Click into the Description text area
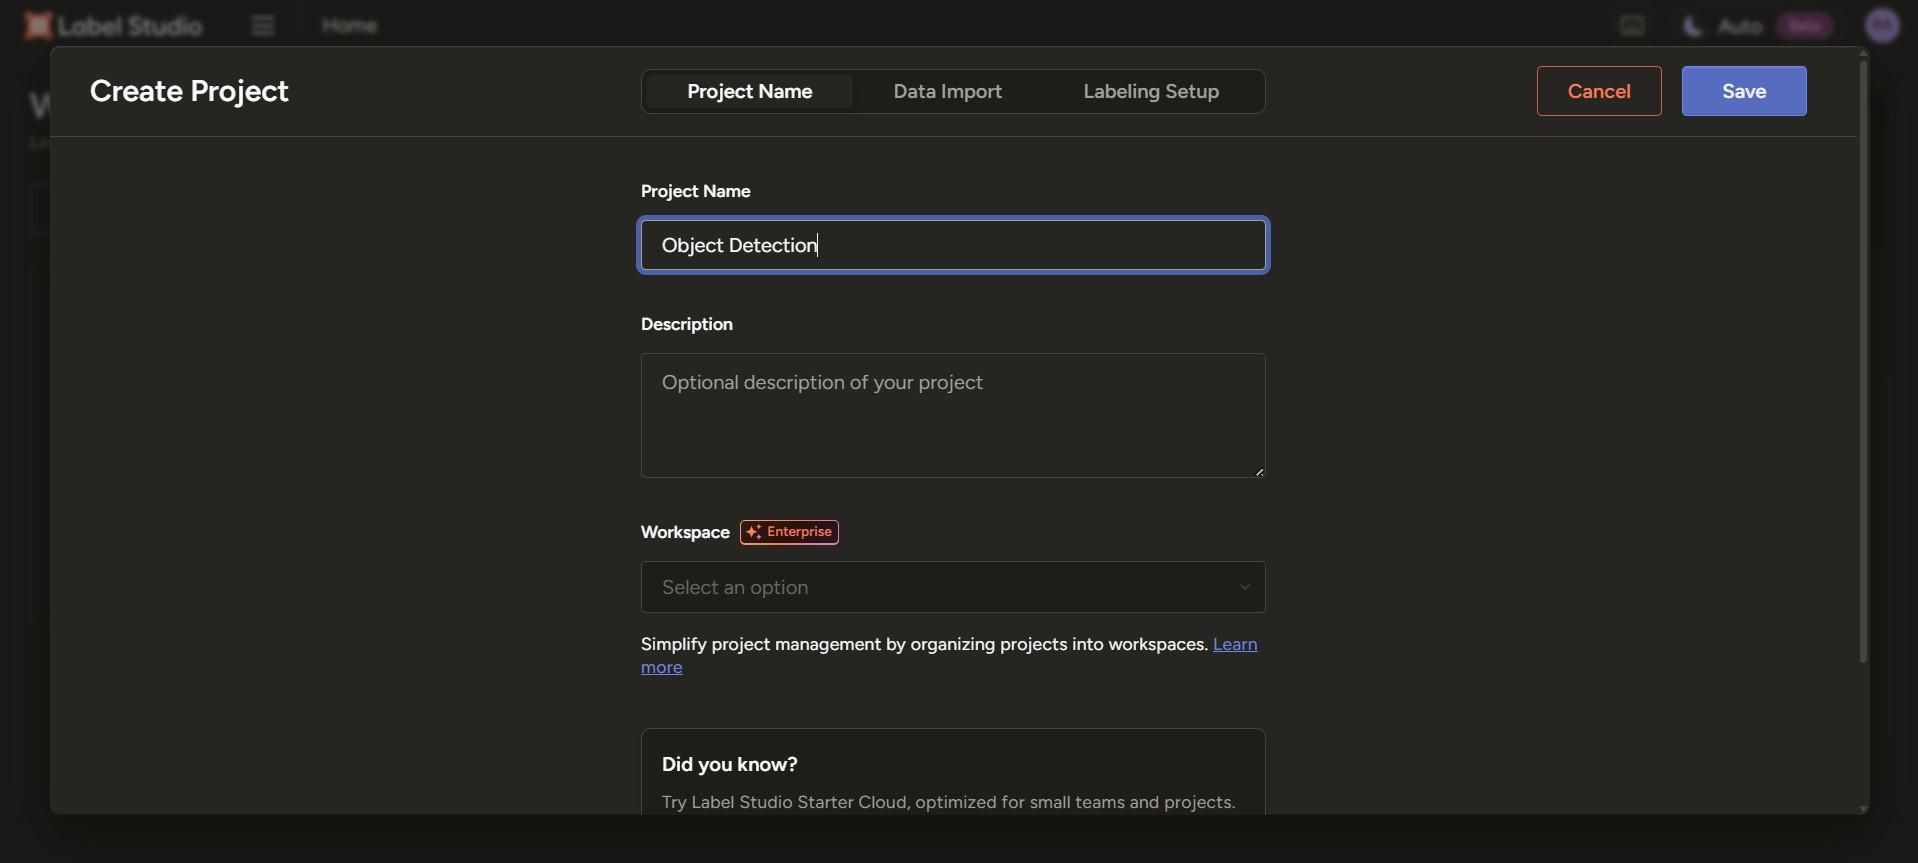 953,415
